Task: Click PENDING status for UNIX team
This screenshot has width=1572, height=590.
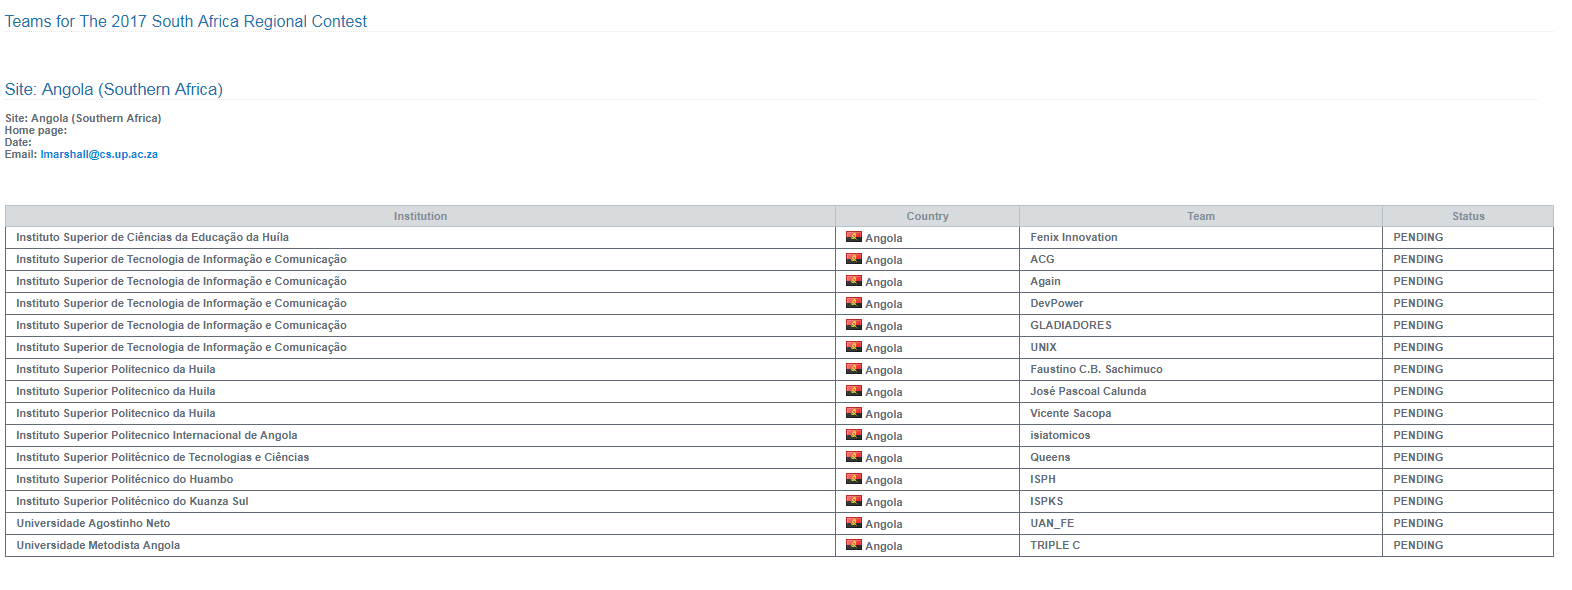Action: point(1418,347)
